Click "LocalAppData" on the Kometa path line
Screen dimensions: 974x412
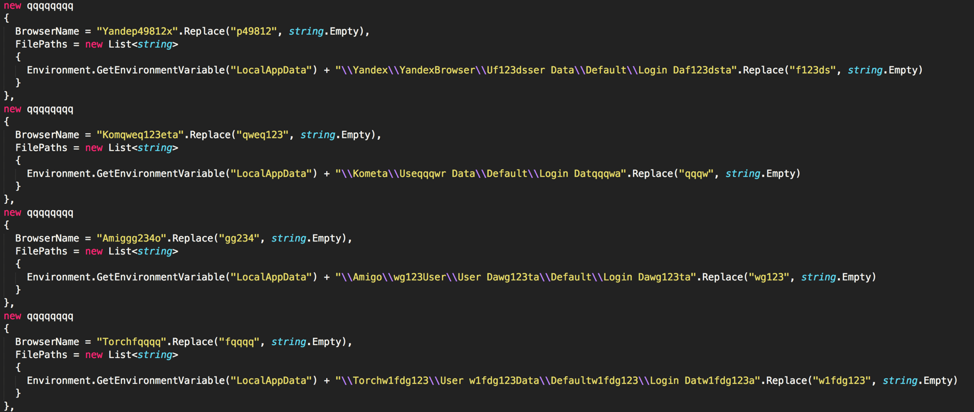(271, 174)
